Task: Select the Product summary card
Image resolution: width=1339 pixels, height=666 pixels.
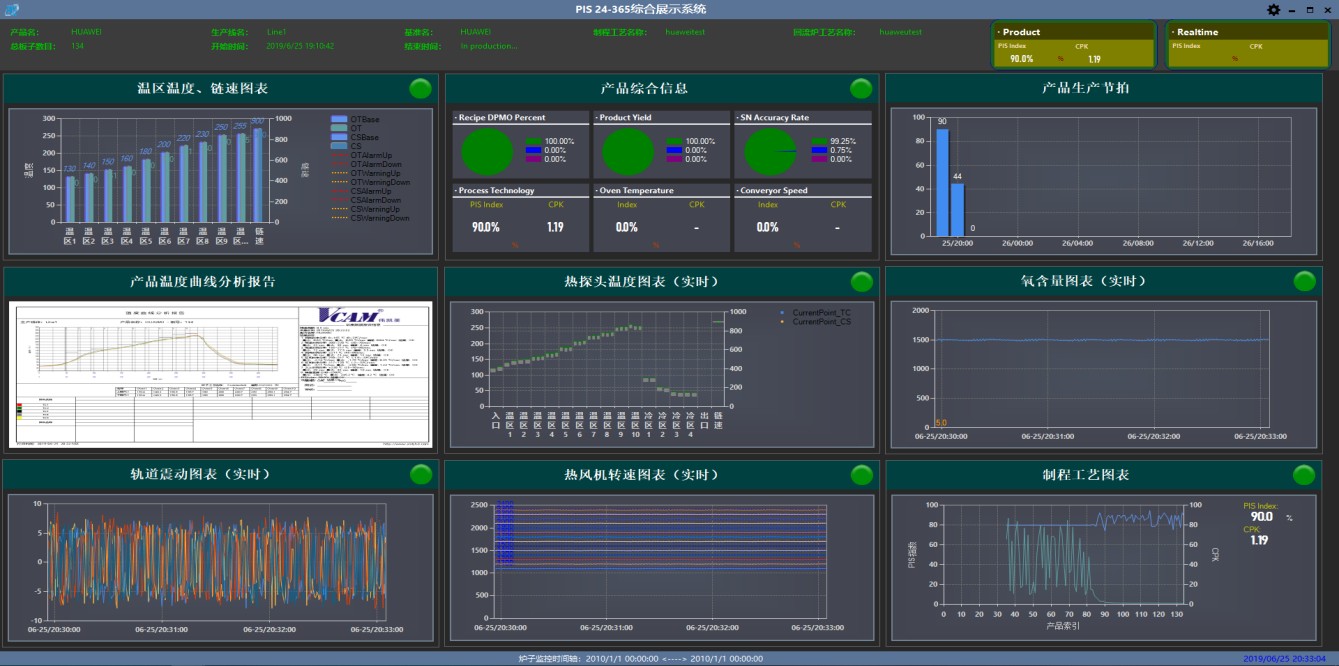Action: [x=1073, y=45]
